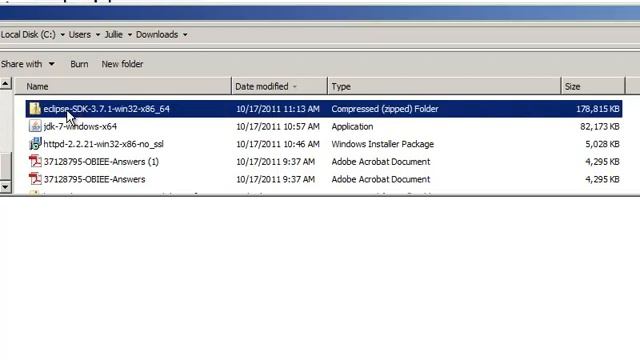The width and height of the screenshot is (640, 360).
Task: Select file eclipse-SDK-3.7.1-win32-x86_64
Action: click(x=107, y=109)
